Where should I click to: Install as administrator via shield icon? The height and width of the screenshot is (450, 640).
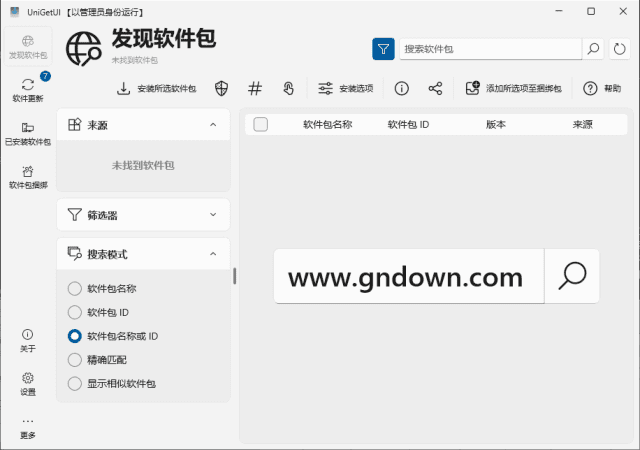click(221, 88)
